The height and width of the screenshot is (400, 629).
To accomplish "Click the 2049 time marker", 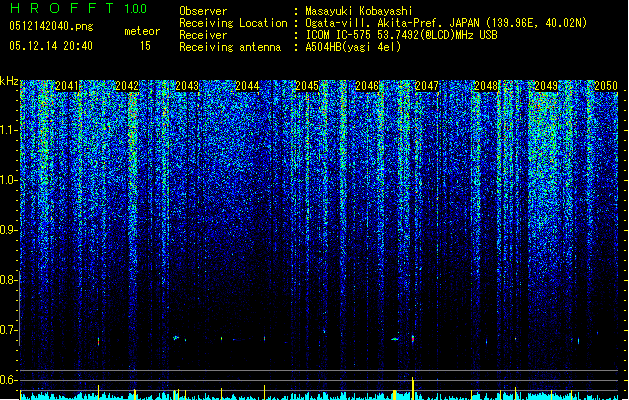I will [x=546, y=86].
